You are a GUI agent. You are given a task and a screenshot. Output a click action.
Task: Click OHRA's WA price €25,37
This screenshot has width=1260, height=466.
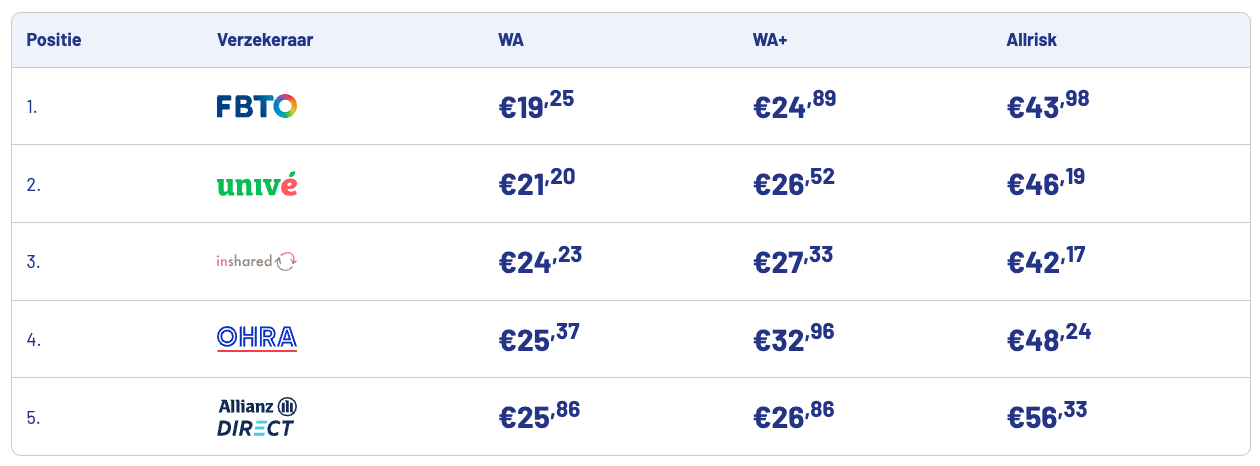(x=539, y=339)
